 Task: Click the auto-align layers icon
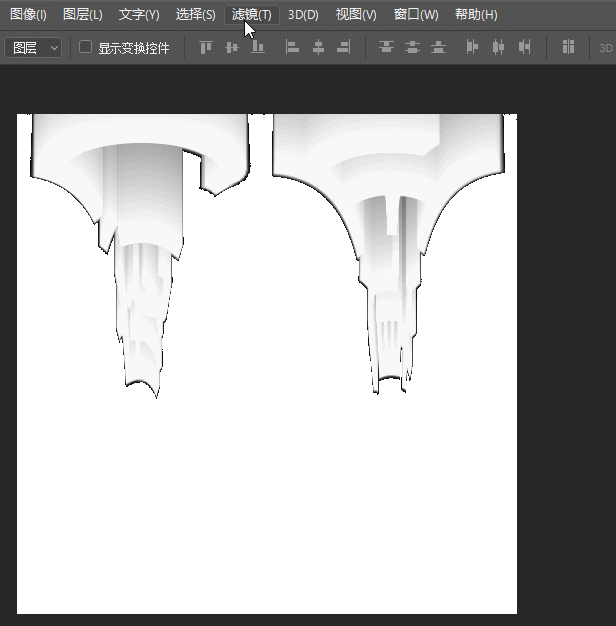(x=568, y=47)
